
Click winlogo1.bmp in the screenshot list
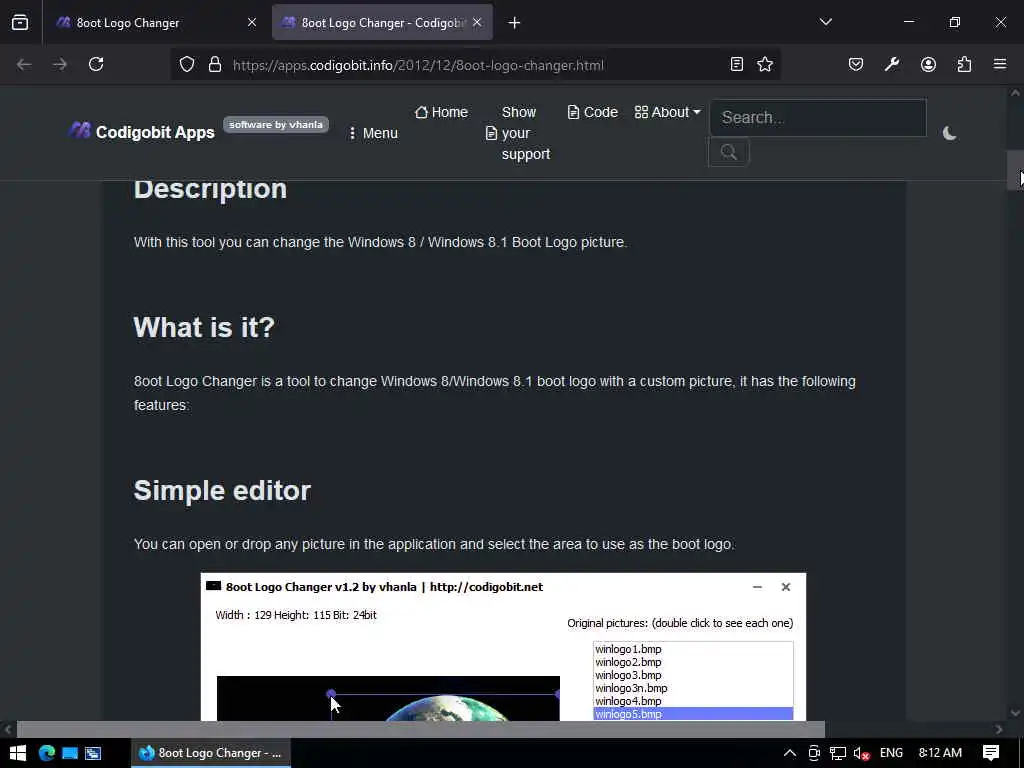[x=628, y=649]
